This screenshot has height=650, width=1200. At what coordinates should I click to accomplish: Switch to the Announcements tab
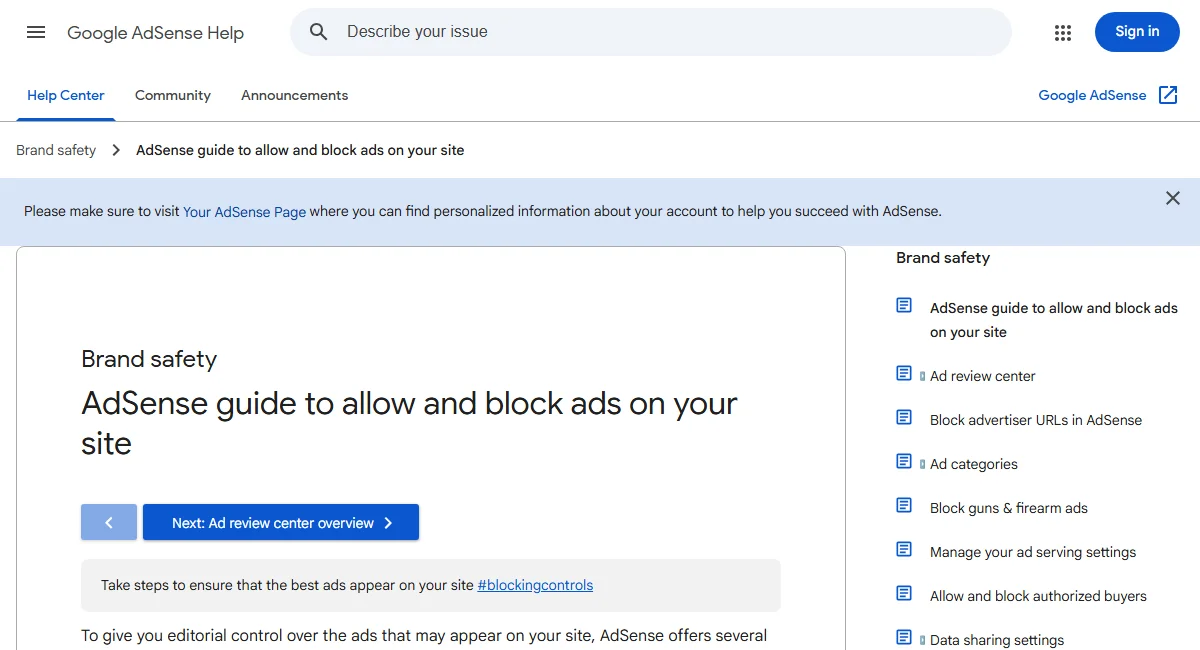[x=295, y=96]
